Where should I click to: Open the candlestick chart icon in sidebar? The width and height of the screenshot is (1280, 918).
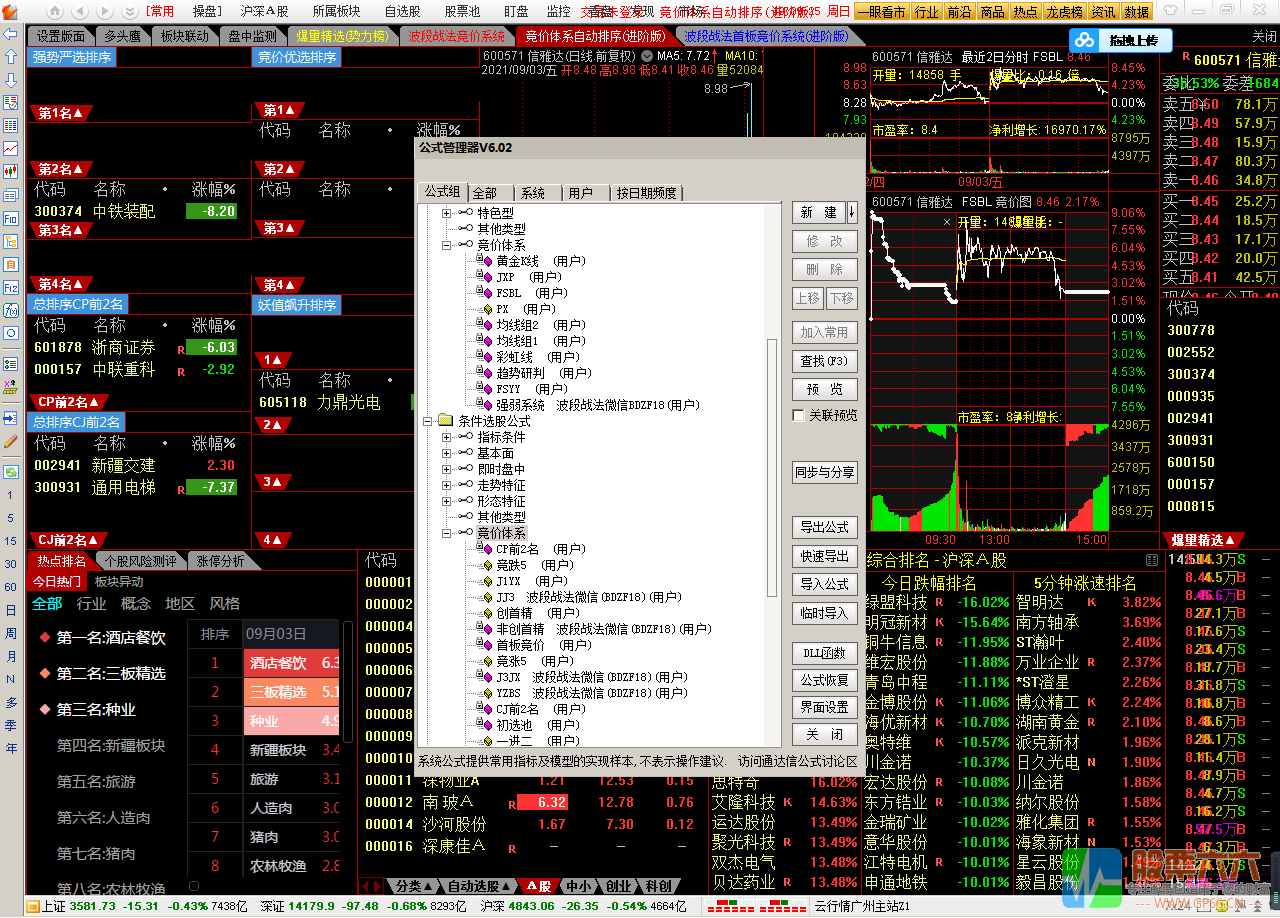11,171
